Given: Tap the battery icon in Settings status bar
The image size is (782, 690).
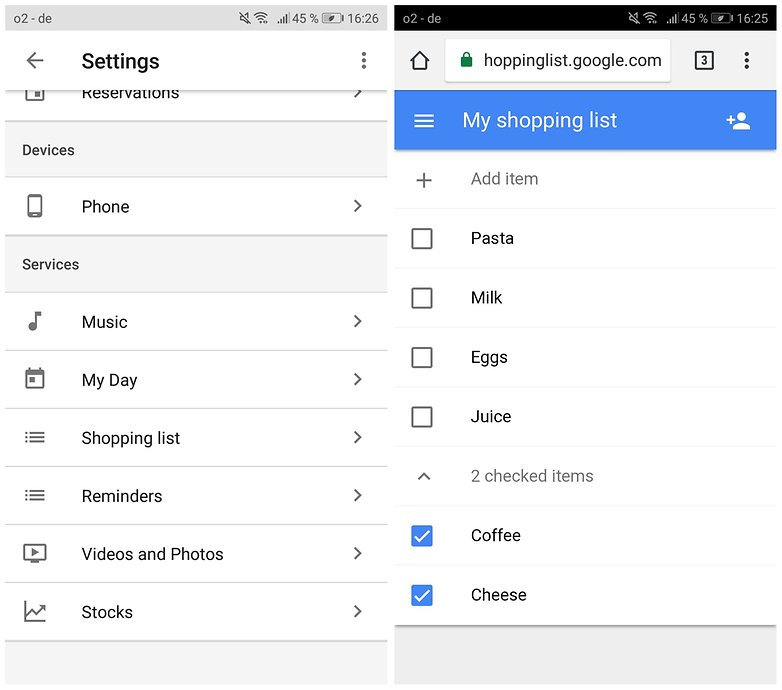Looking at the screenshot, I should 333,18.
